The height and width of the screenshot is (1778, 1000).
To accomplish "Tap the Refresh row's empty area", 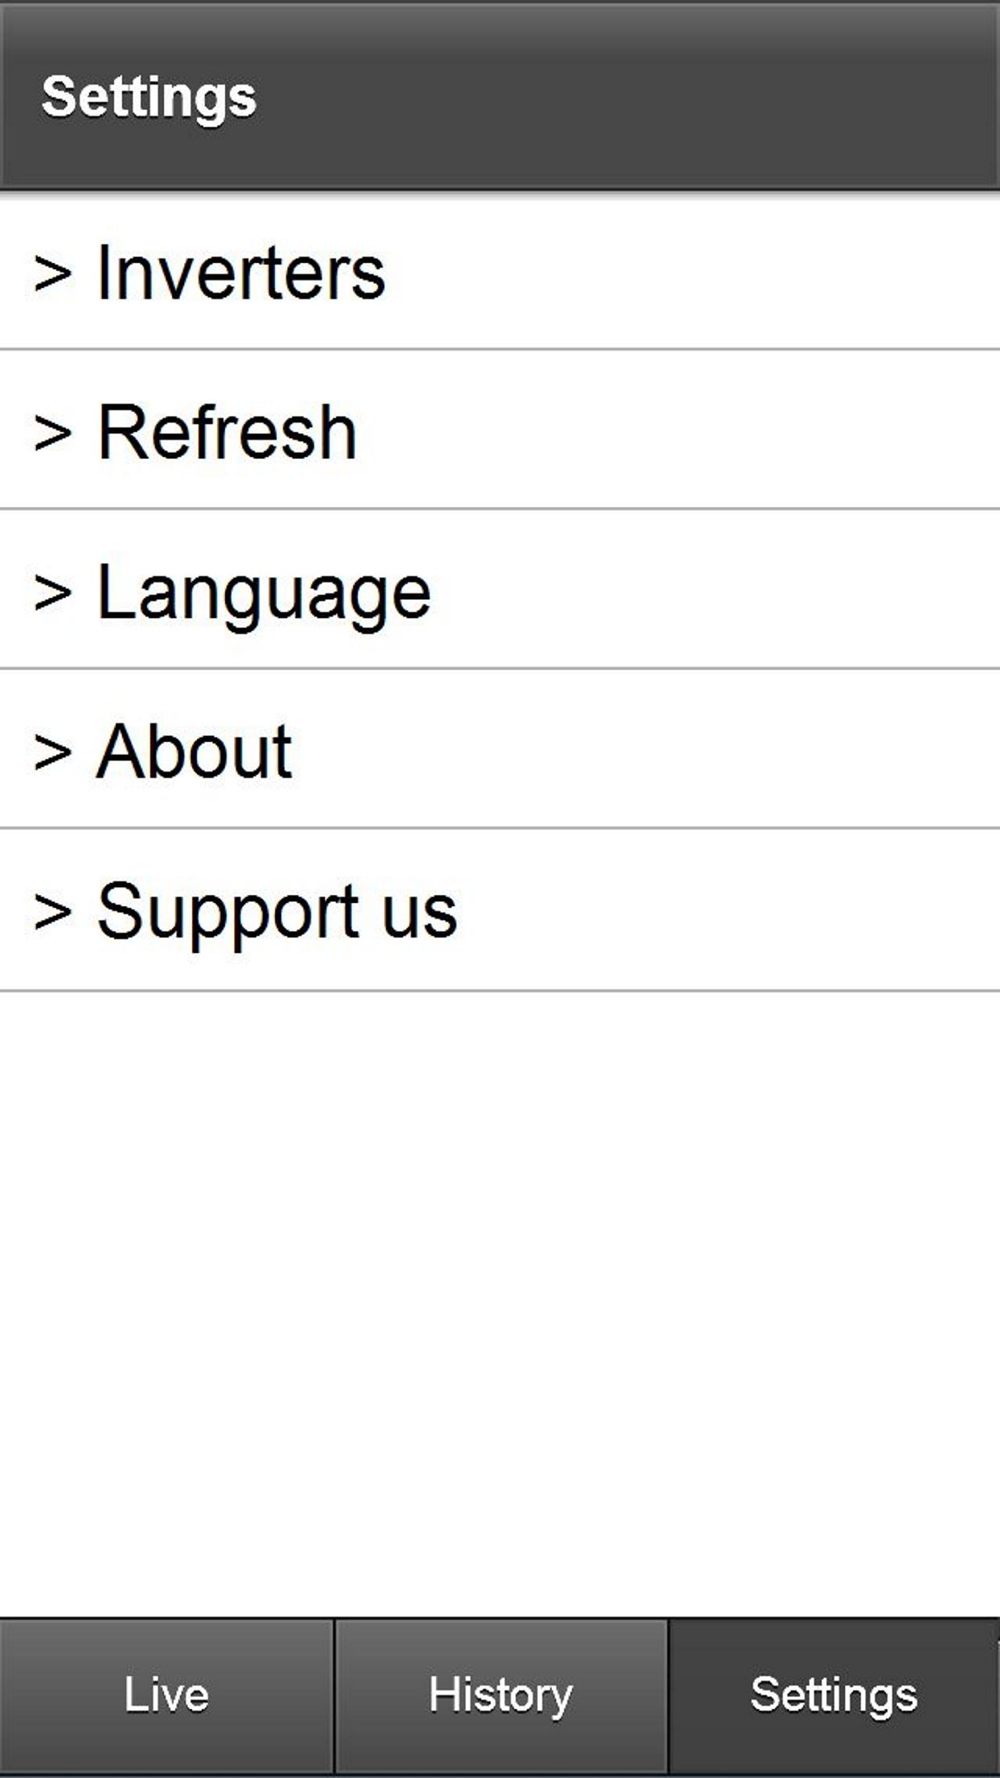I will click(700, 433).
